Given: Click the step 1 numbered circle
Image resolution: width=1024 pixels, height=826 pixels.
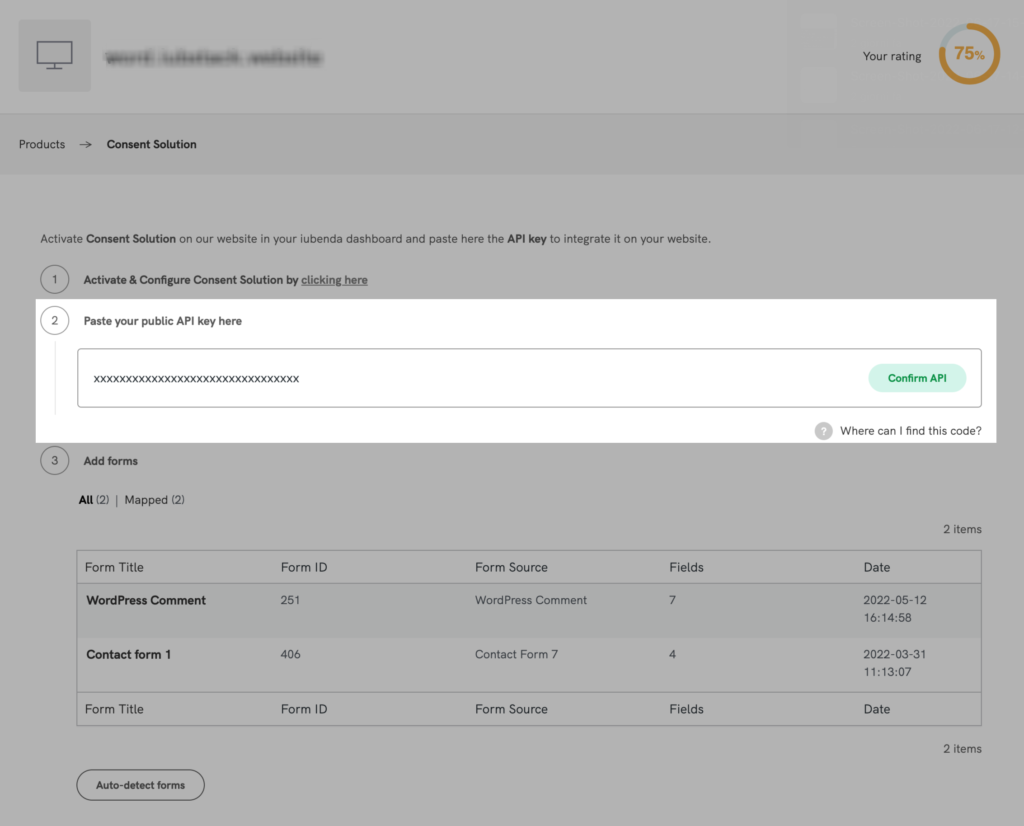Looking at the screenshot, I should 55,279.
